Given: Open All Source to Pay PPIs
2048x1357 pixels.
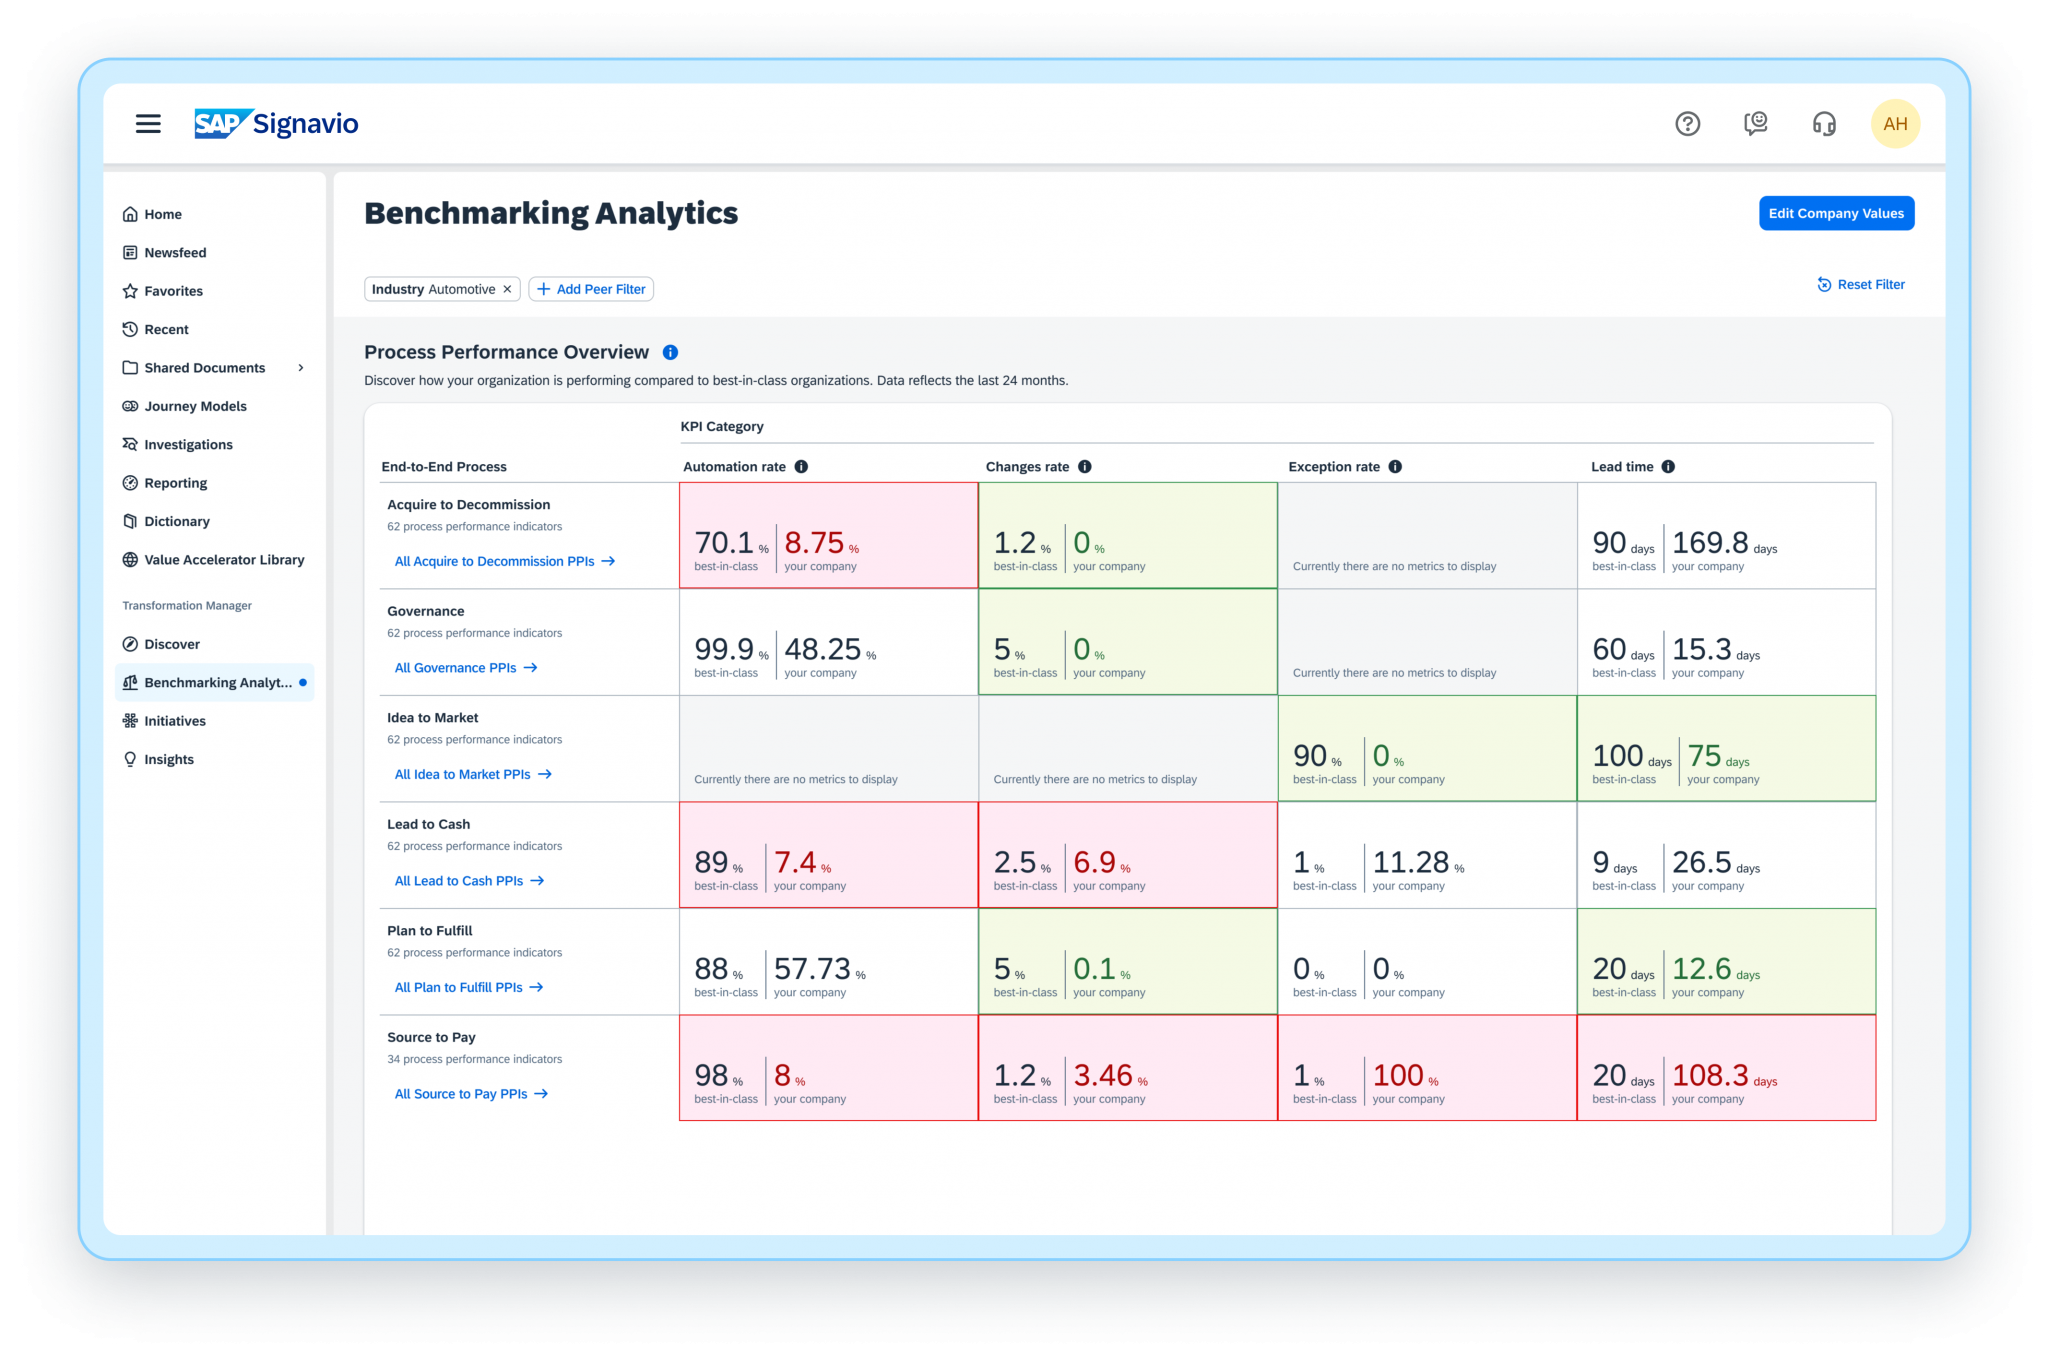Looking at the screenshot, I should click(x=470, y=1093).
